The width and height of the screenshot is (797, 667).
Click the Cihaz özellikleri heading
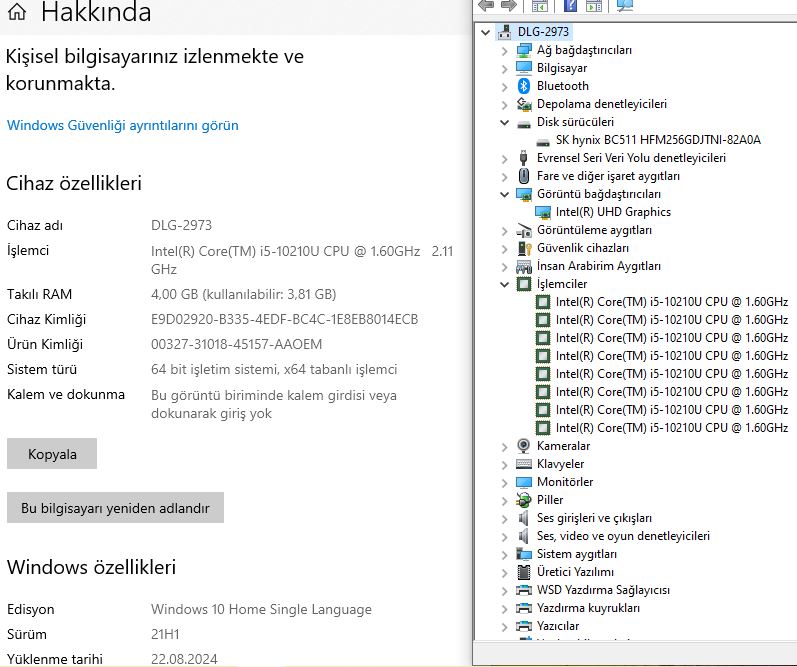click(74, 183)
